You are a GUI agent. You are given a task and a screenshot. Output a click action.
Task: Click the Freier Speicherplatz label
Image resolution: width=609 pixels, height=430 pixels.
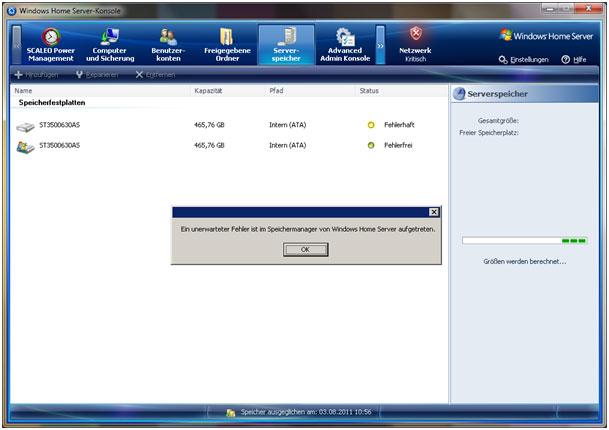point(489,133)
